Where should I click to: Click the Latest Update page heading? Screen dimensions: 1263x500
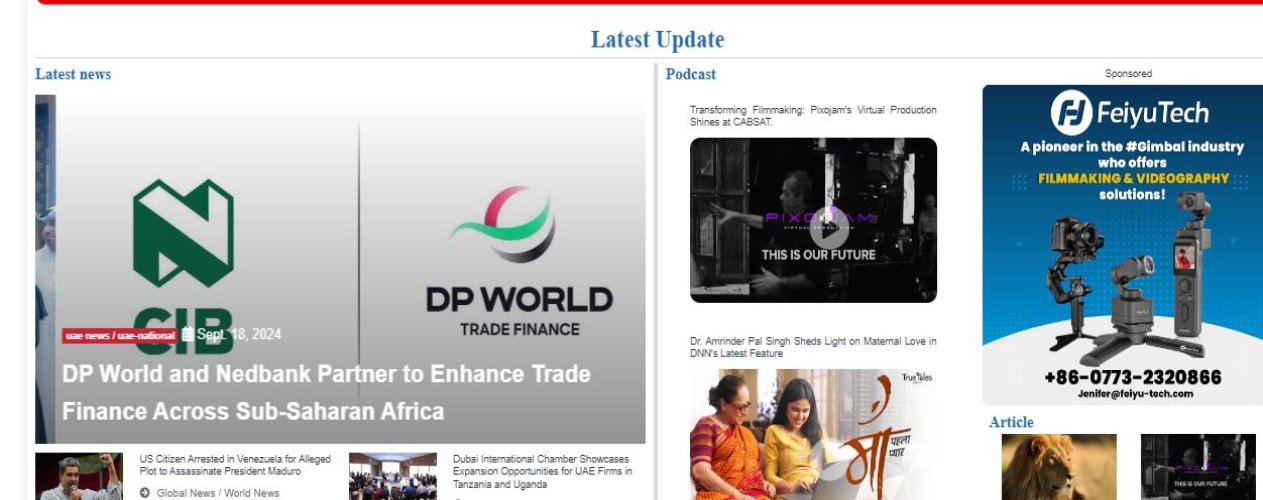point(657,40)
